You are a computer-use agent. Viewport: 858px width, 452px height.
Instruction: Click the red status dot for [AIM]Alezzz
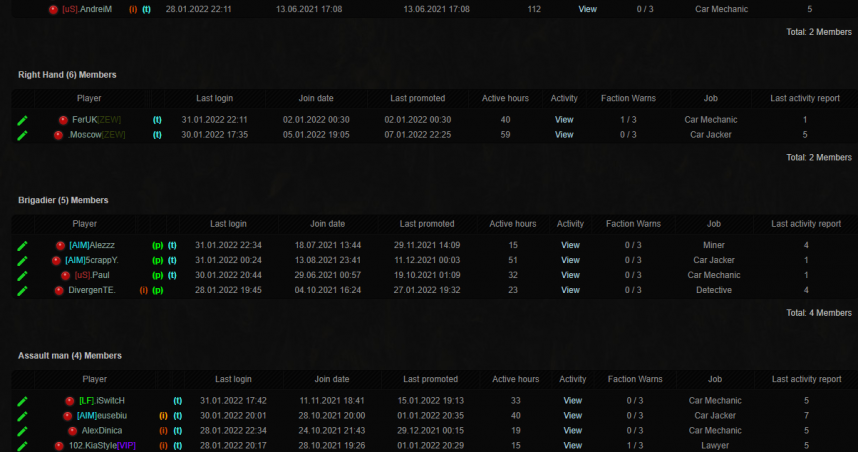(60, 246)
